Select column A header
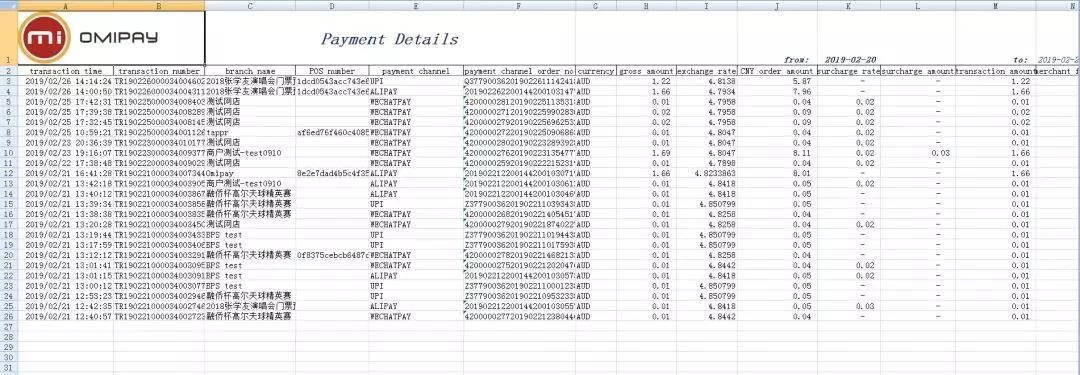The width and height of the screenshot is (1080, 375). [65, 6]
